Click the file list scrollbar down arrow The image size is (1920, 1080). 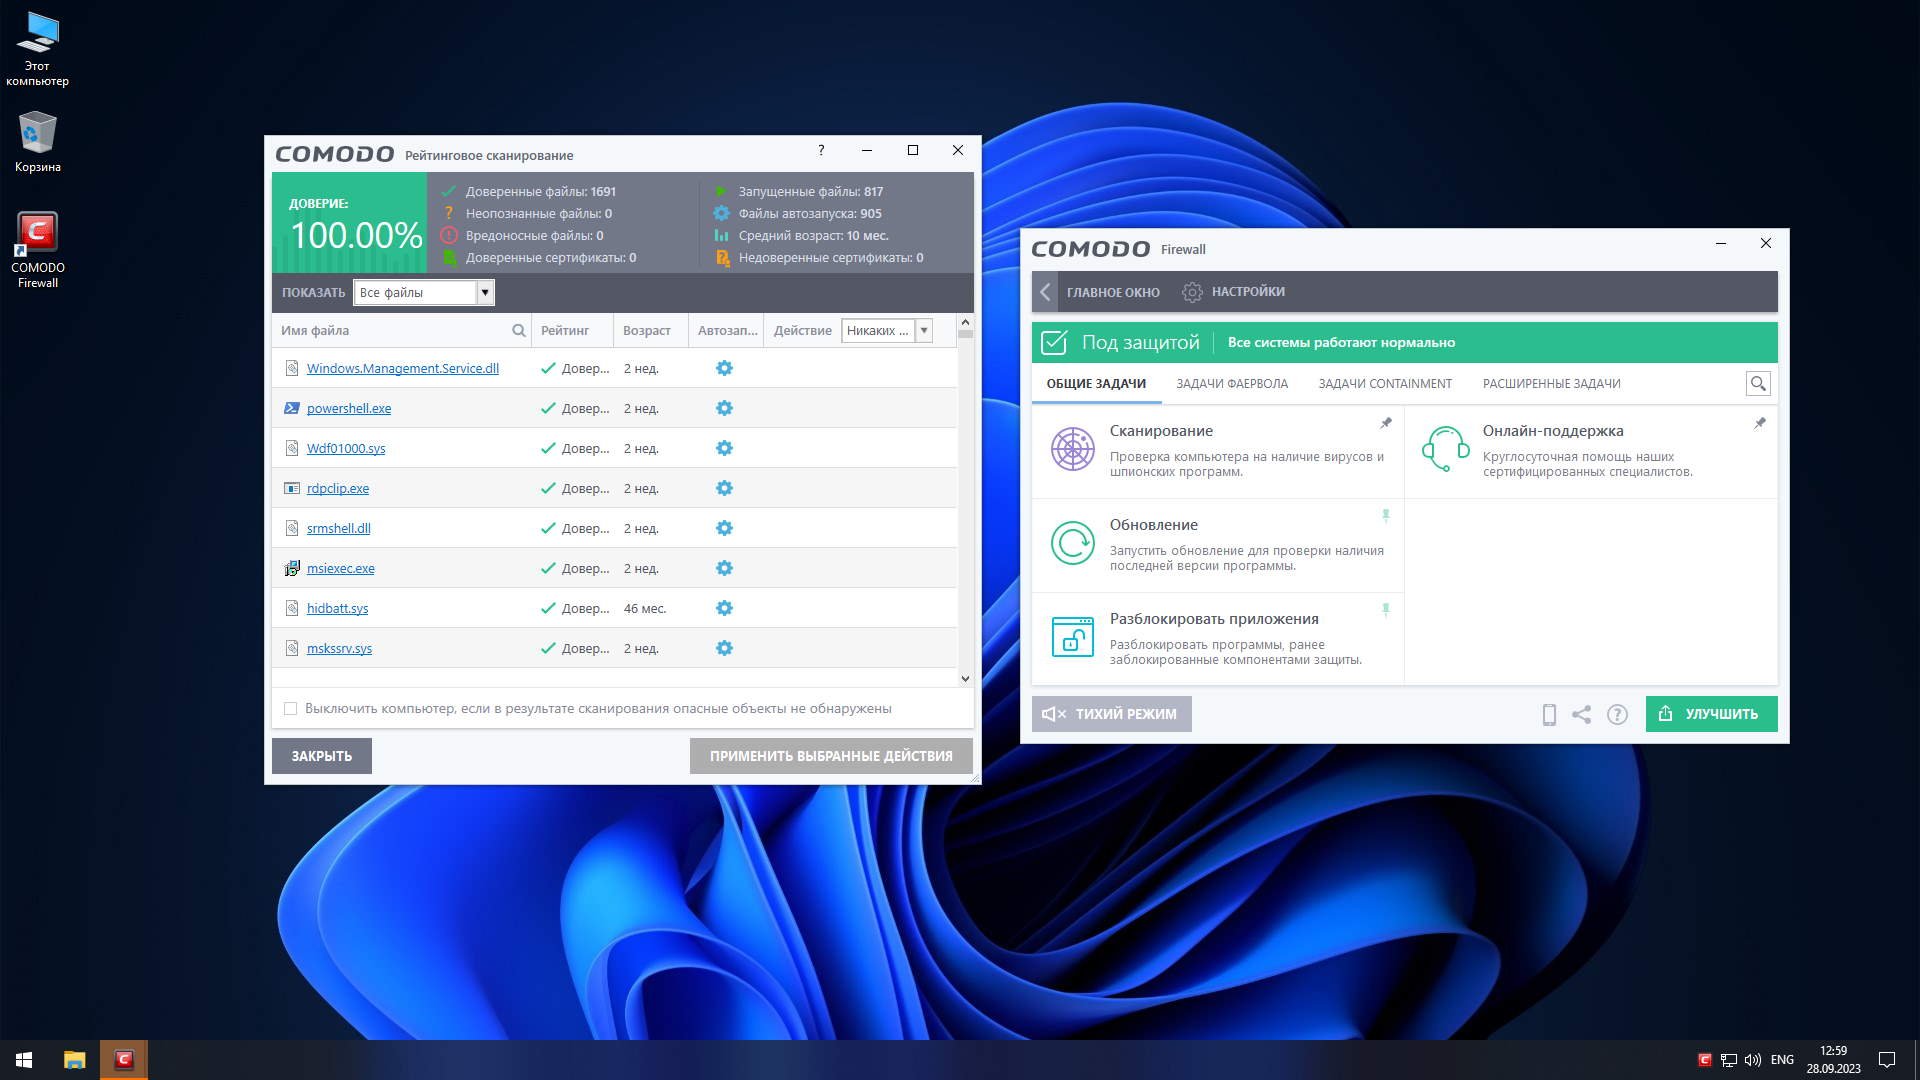point(965,678)
